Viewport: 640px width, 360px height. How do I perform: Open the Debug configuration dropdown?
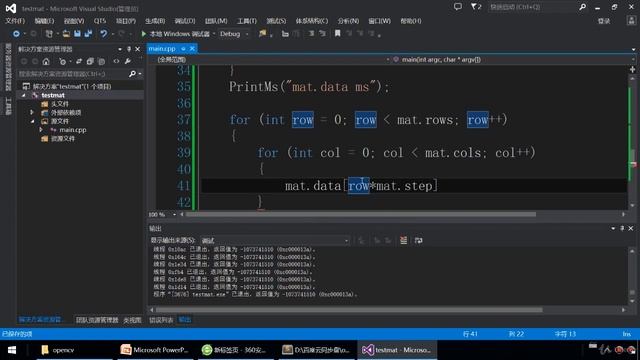click(x=247, y=34)
